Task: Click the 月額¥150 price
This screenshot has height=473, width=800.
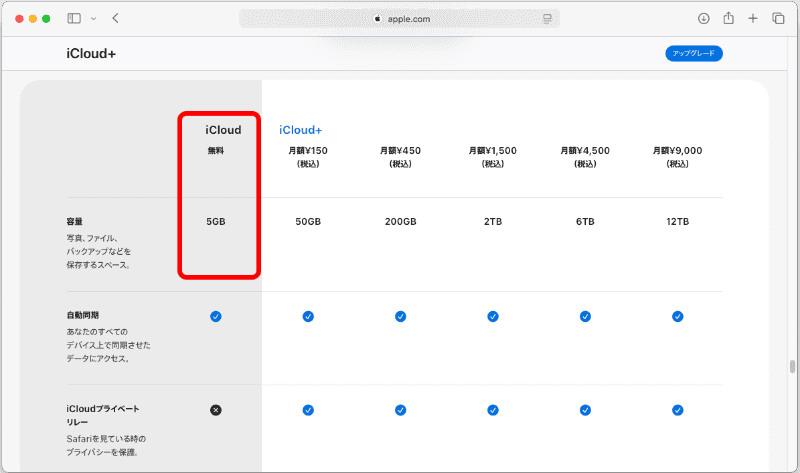Action: [x=308, y=151]
